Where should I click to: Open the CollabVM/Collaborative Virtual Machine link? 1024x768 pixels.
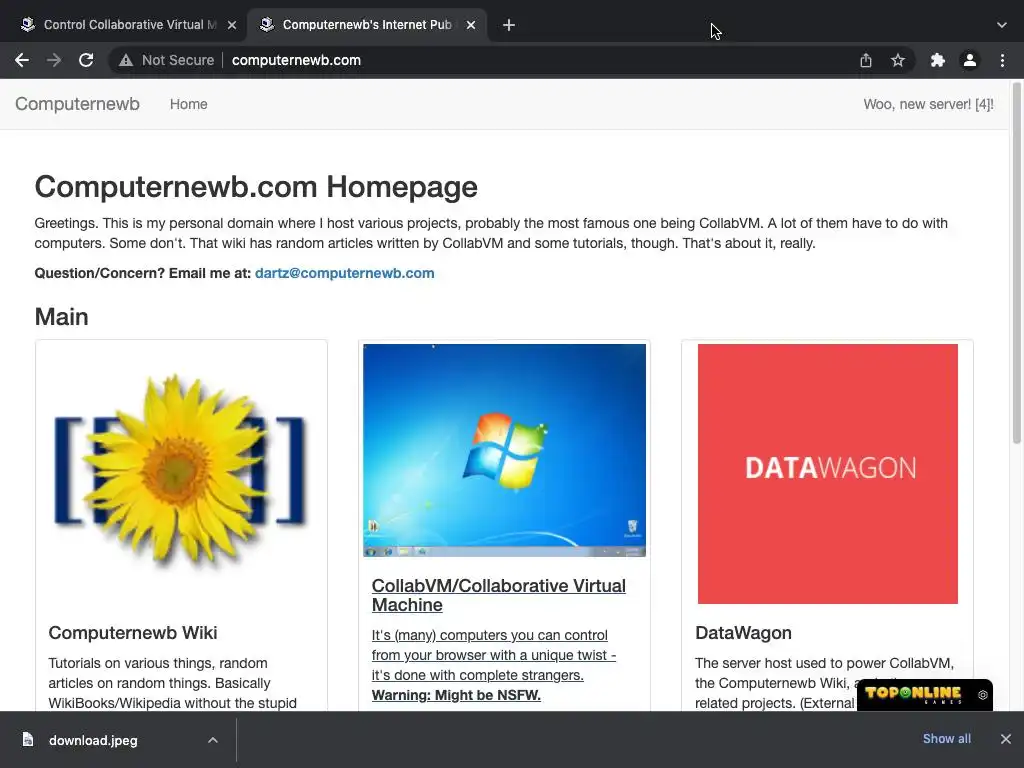(x=499, y=595)
